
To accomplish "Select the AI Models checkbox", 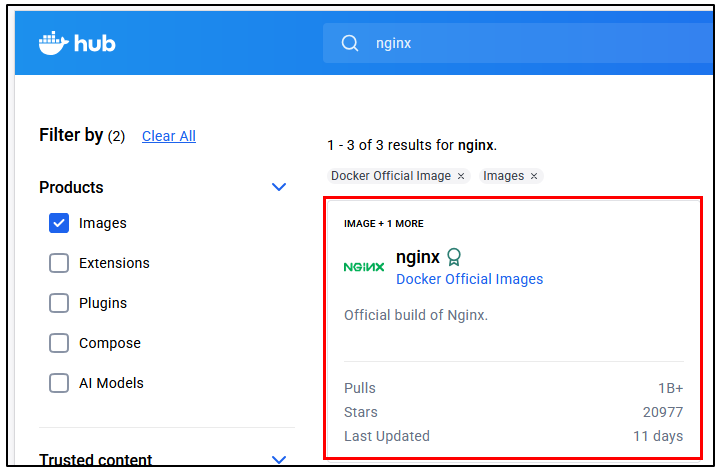I will tap(59, 383).
